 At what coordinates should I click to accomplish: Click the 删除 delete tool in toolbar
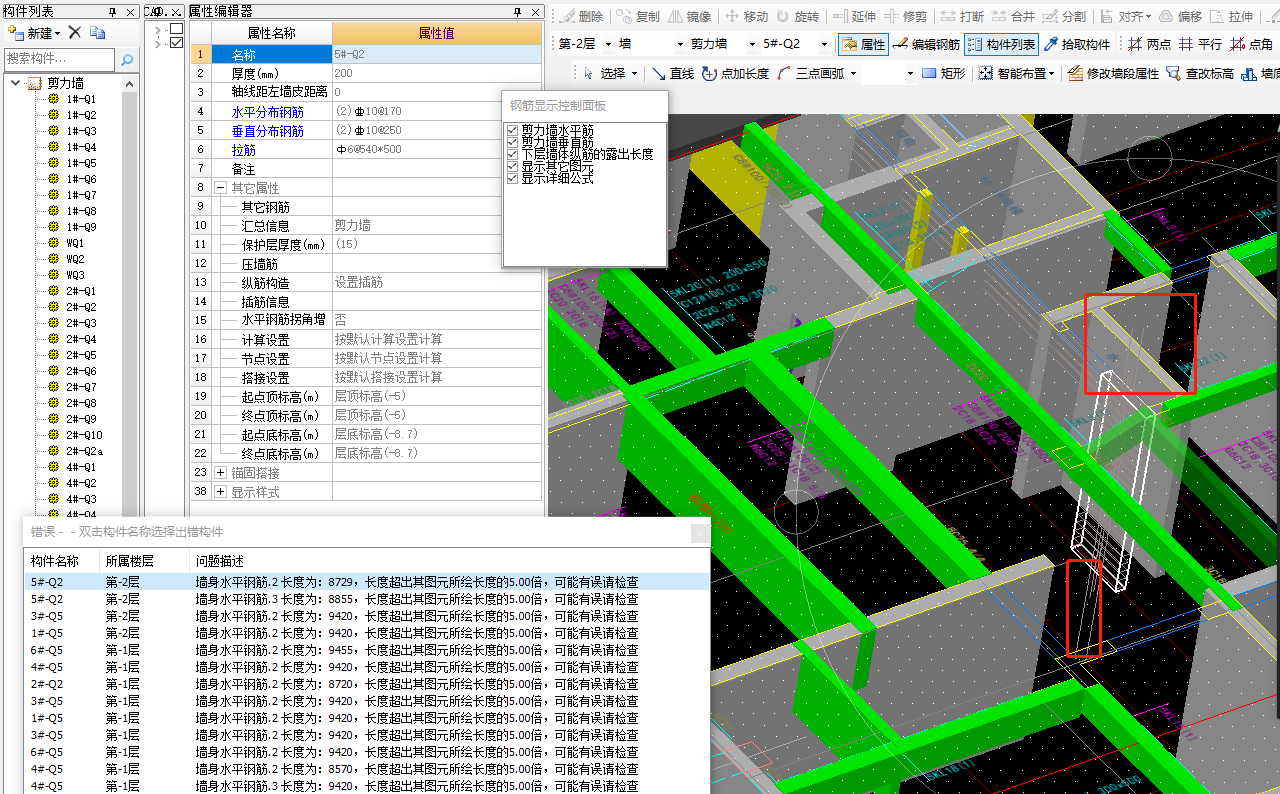[581, 16]
